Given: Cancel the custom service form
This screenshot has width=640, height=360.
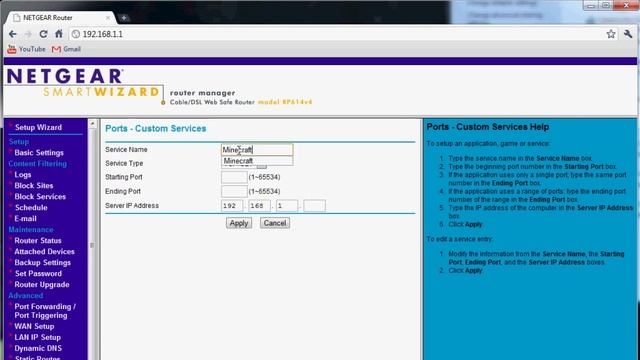Looking at the screenshot, I should 275,223.
